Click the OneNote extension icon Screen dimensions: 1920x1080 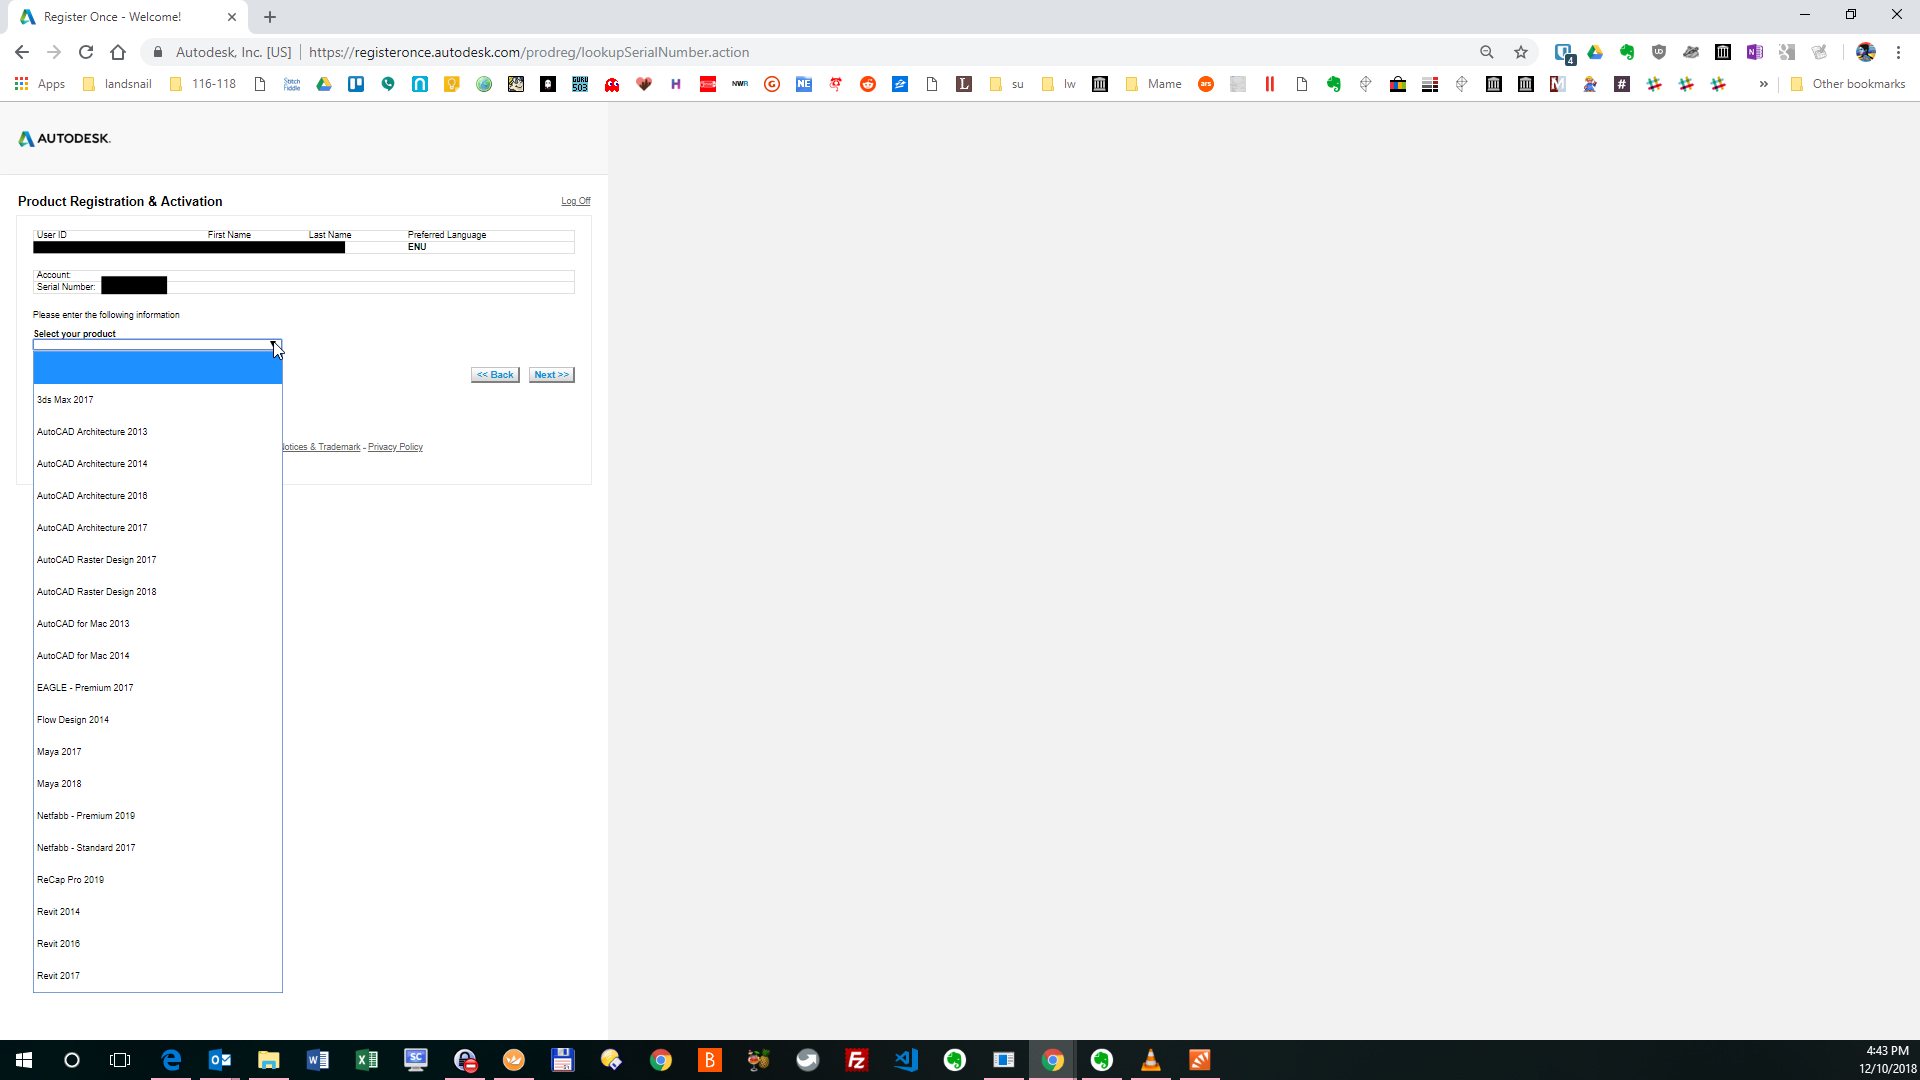(1755, 52)
